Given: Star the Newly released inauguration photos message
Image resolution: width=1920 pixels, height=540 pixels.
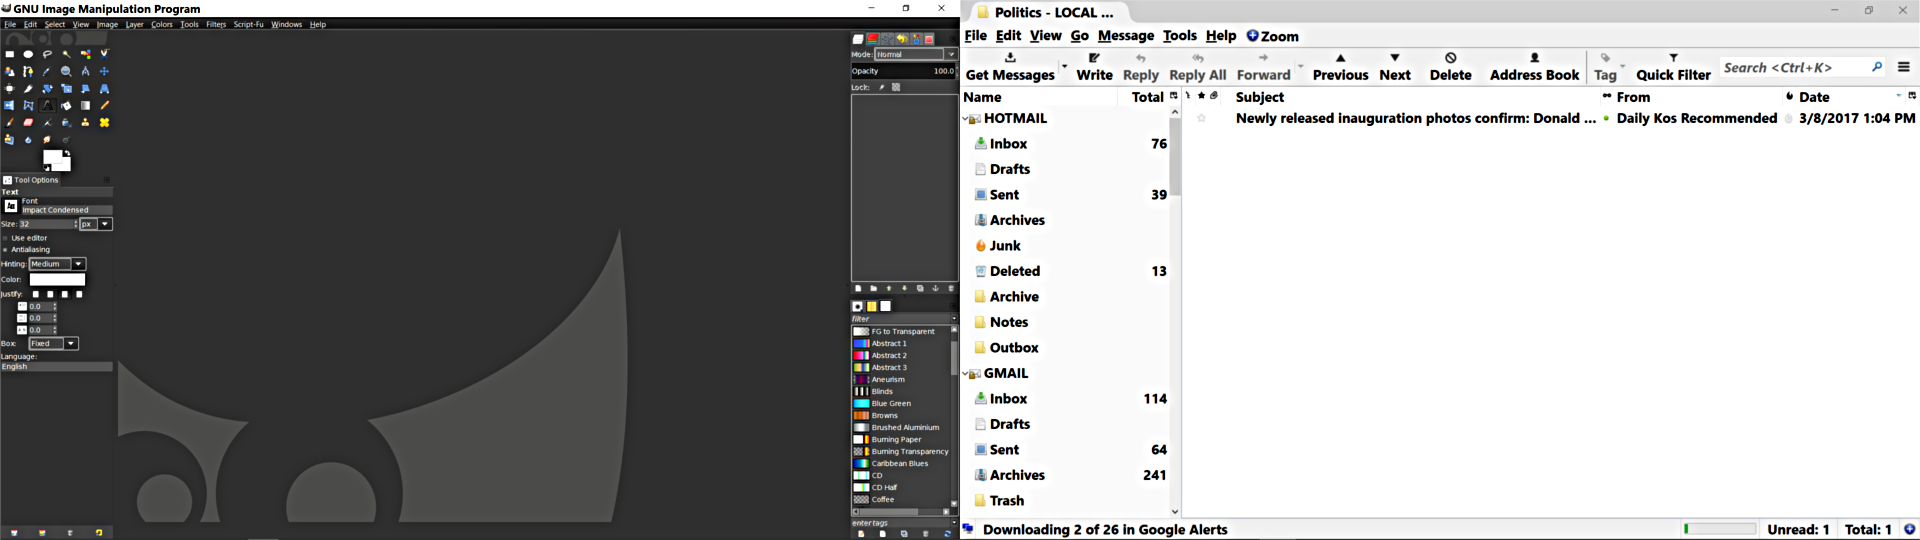Looking at the screenshot, I should tap(1201, 118).
